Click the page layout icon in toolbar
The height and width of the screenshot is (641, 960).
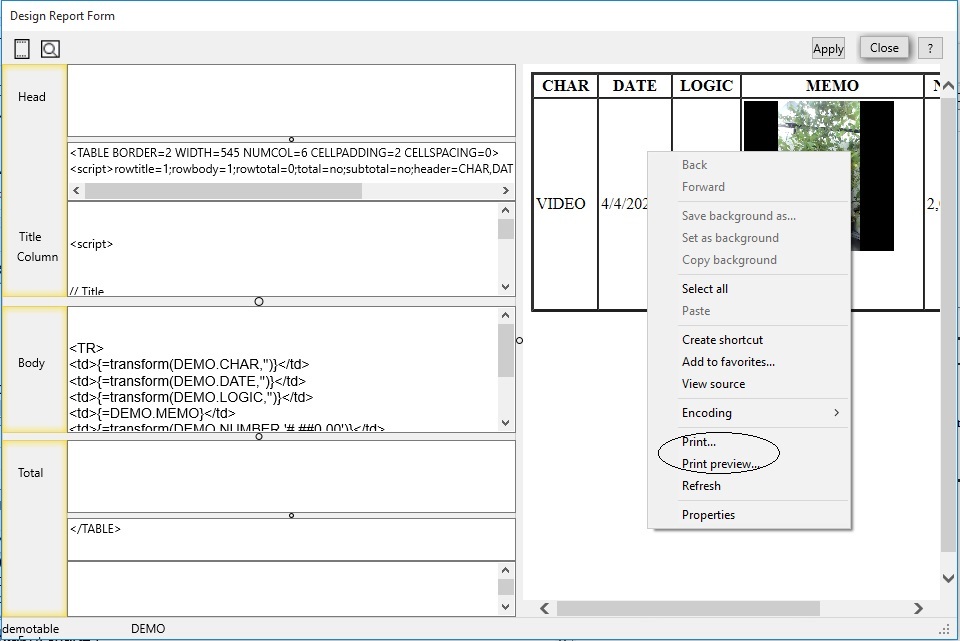[22, 49]
